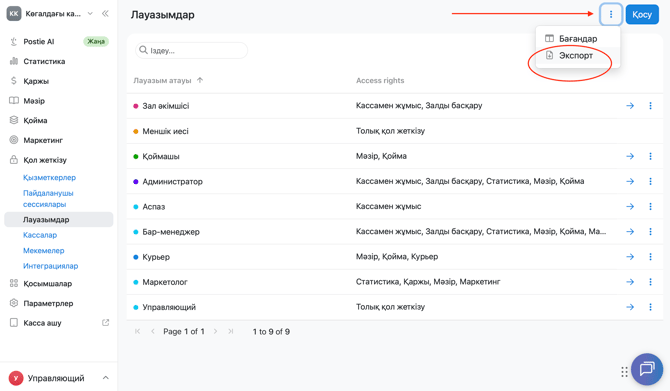Go to Интеграциялар link
This screenshot has width=670, height=391.
[50, 266]
